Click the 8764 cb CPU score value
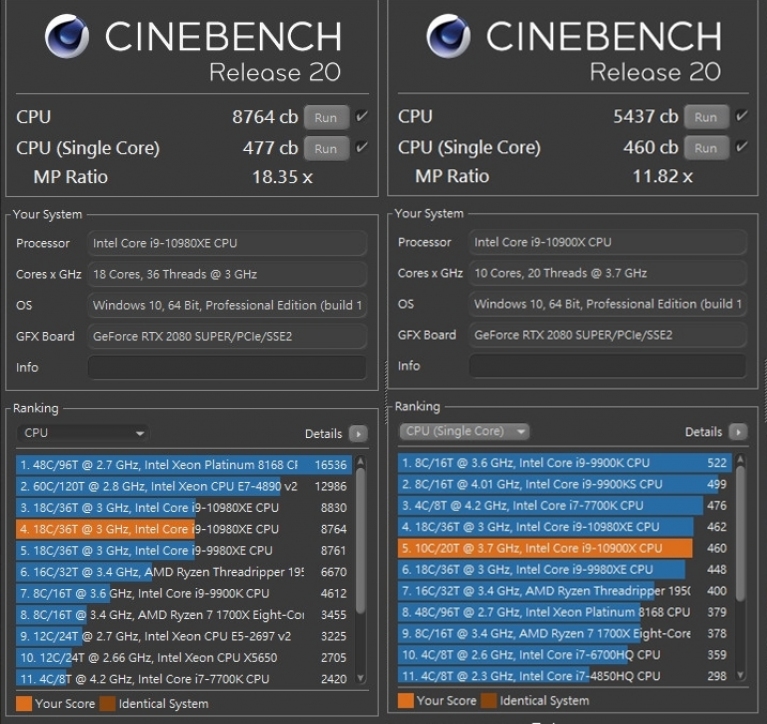767x724 pixels. point(265,117)
